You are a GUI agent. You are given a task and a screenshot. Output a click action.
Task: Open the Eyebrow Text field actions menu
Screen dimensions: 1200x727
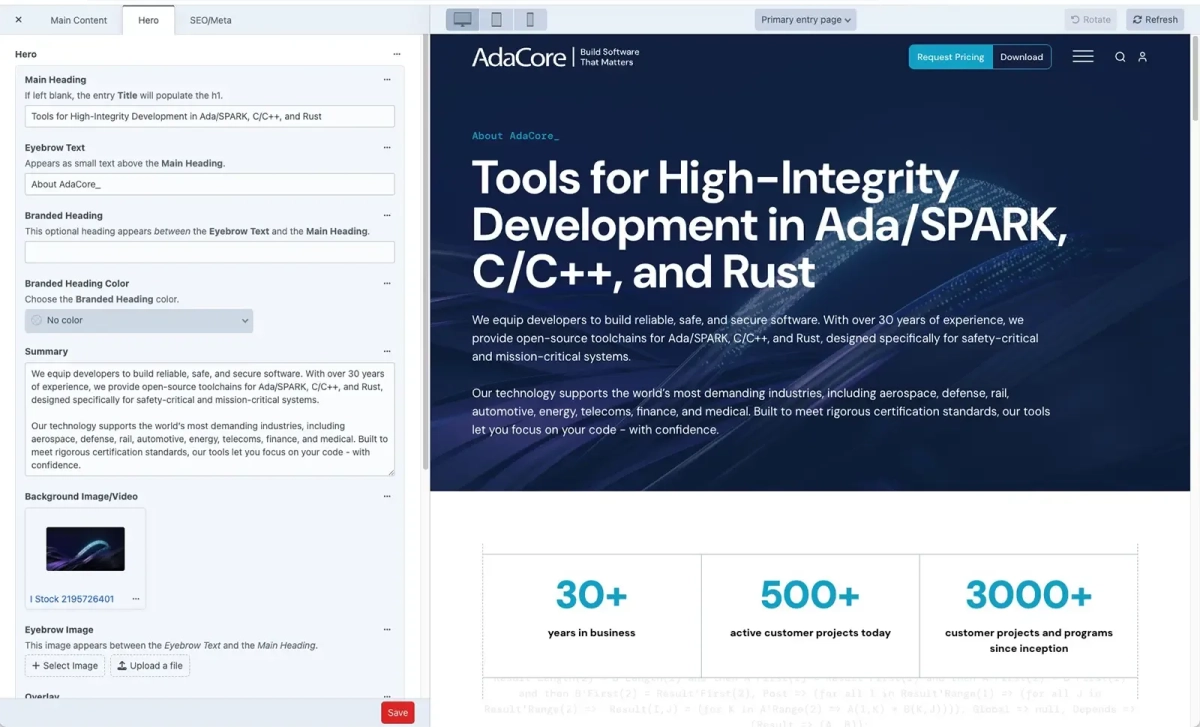tap(387, 147)
